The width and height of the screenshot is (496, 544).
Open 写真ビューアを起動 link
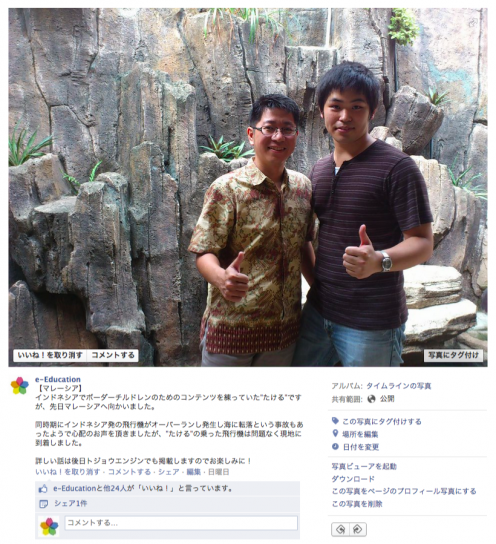364,466
